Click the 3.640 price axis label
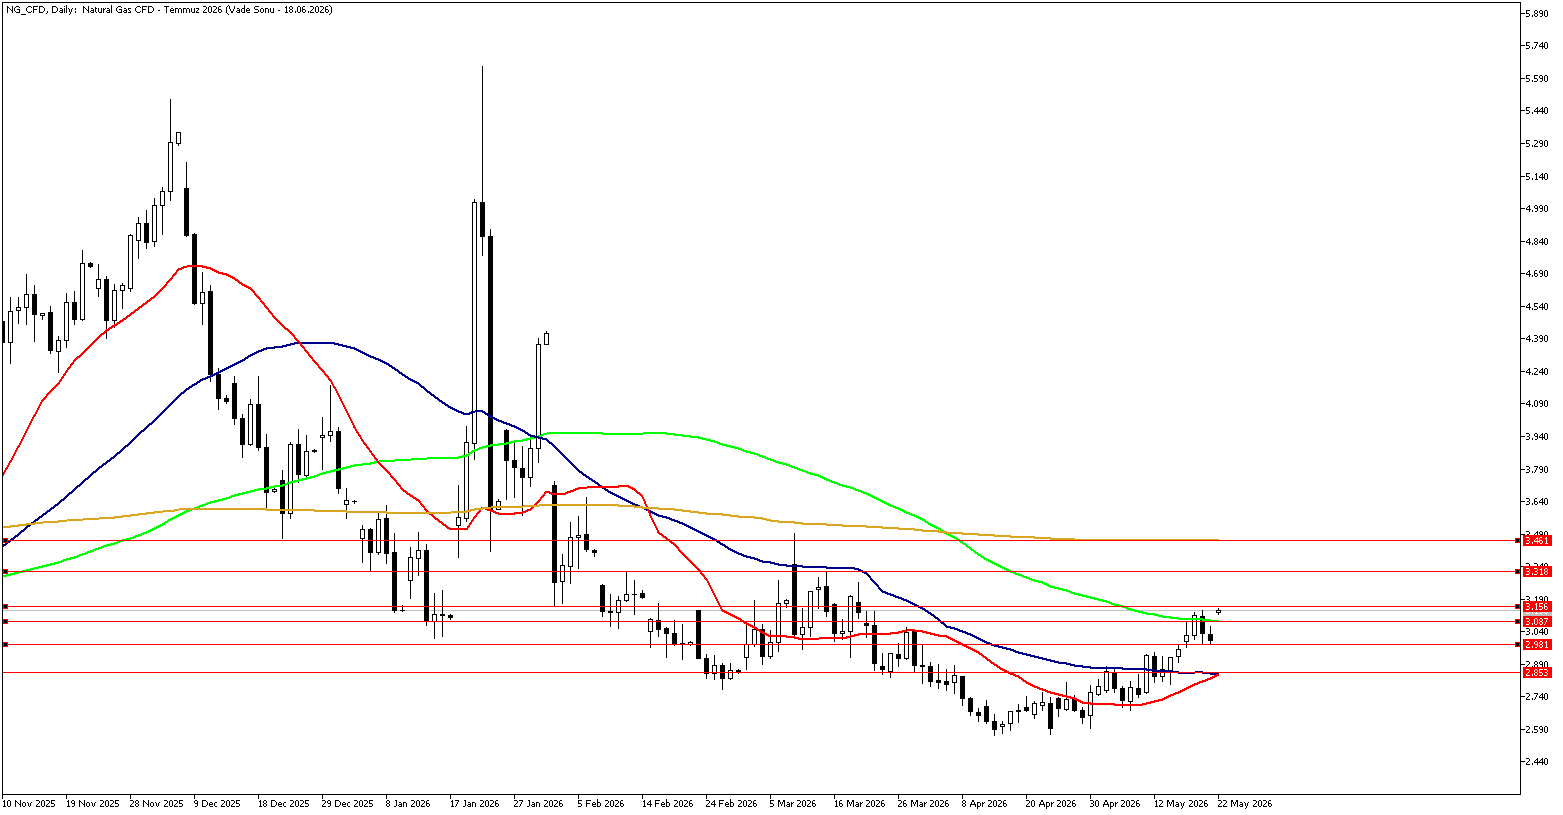The width and height of the screenshot is (1563, 815). click(1537, 501)
